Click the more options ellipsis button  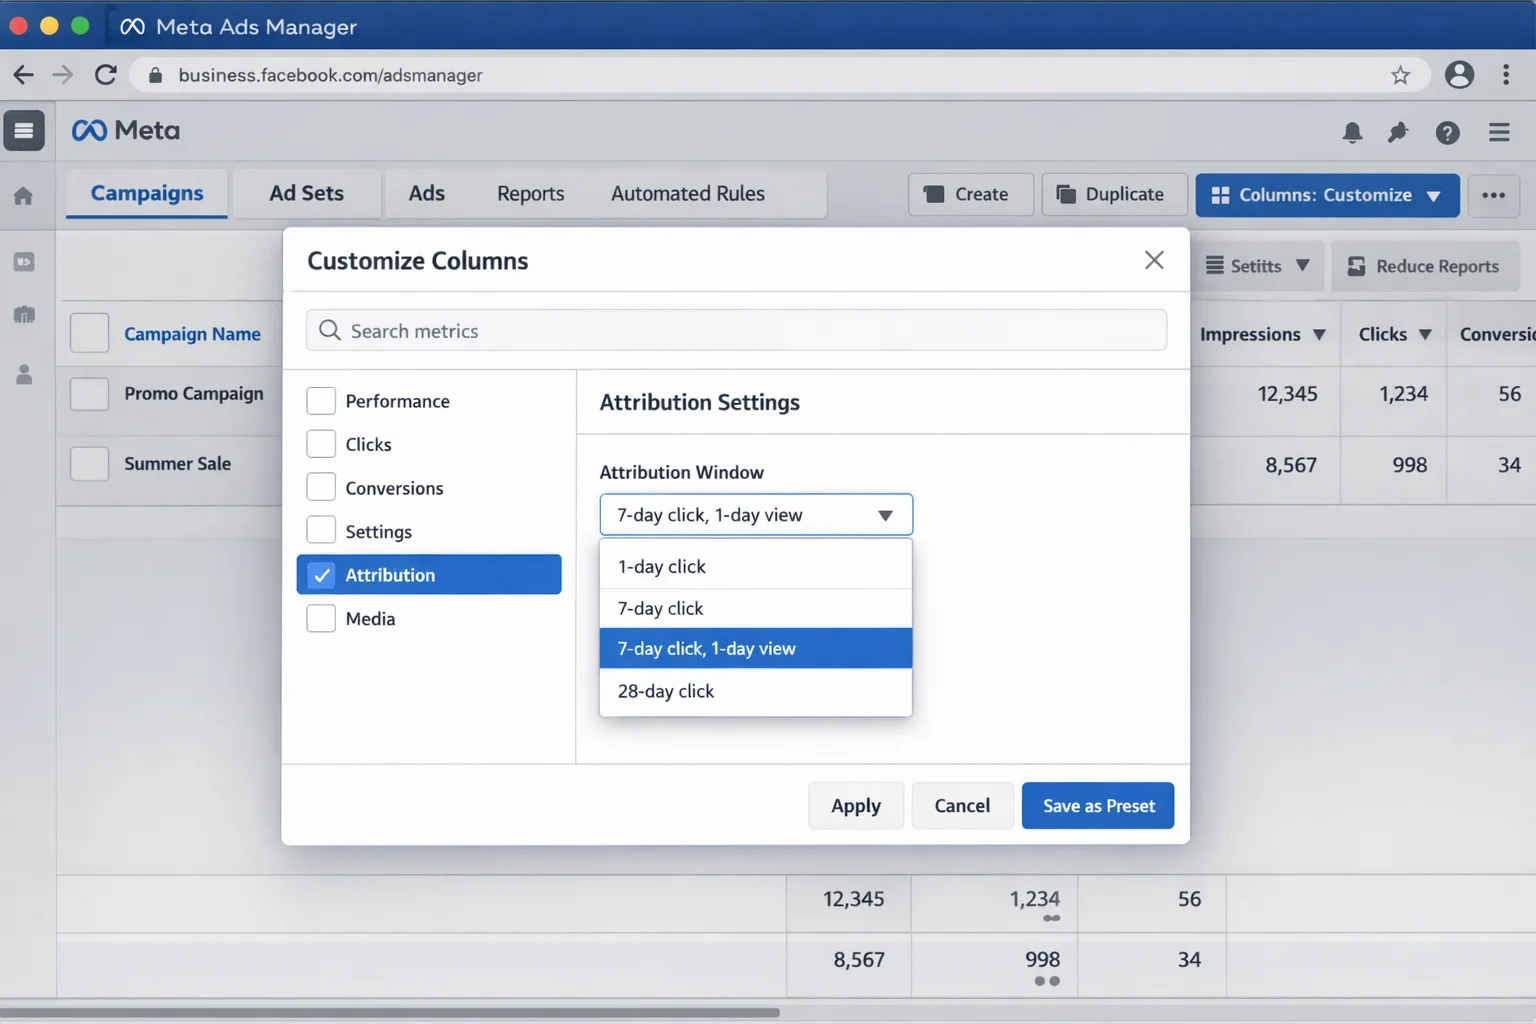(1493, 195)
